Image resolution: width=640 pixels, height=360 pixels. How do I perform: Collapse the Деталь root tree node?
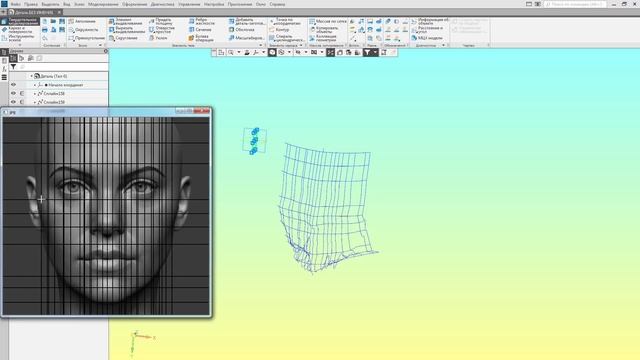pyautogui.click(x=31, y=76)
